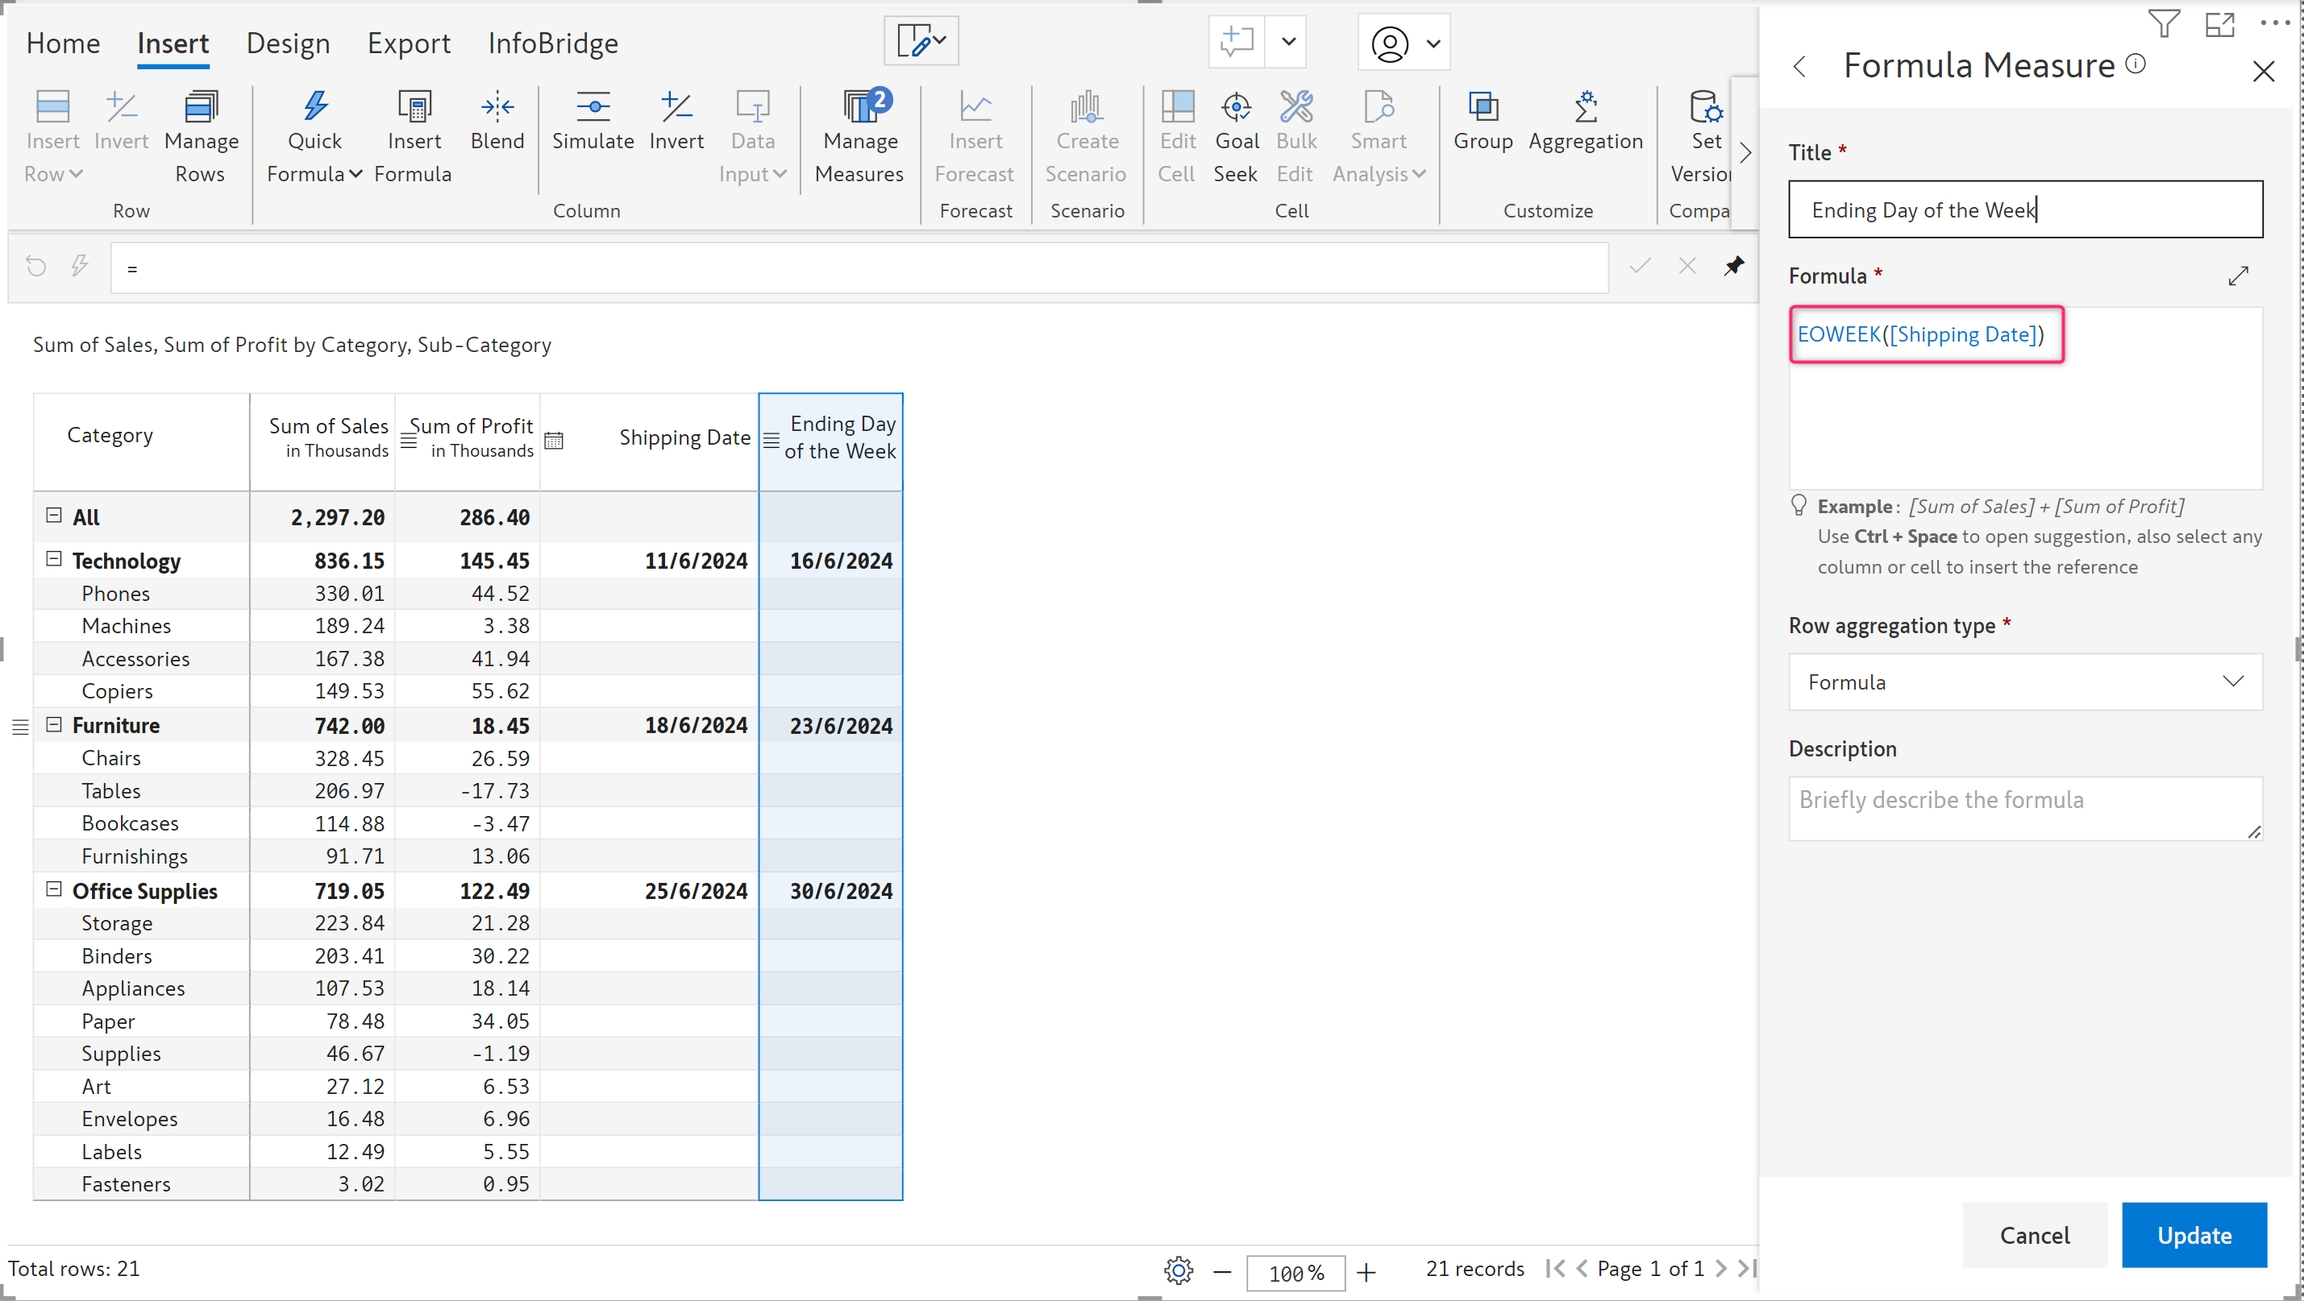This screenshot has width=2304, height=1301.
Task: Click the Cancel button
Action: coord(2034,1235)
